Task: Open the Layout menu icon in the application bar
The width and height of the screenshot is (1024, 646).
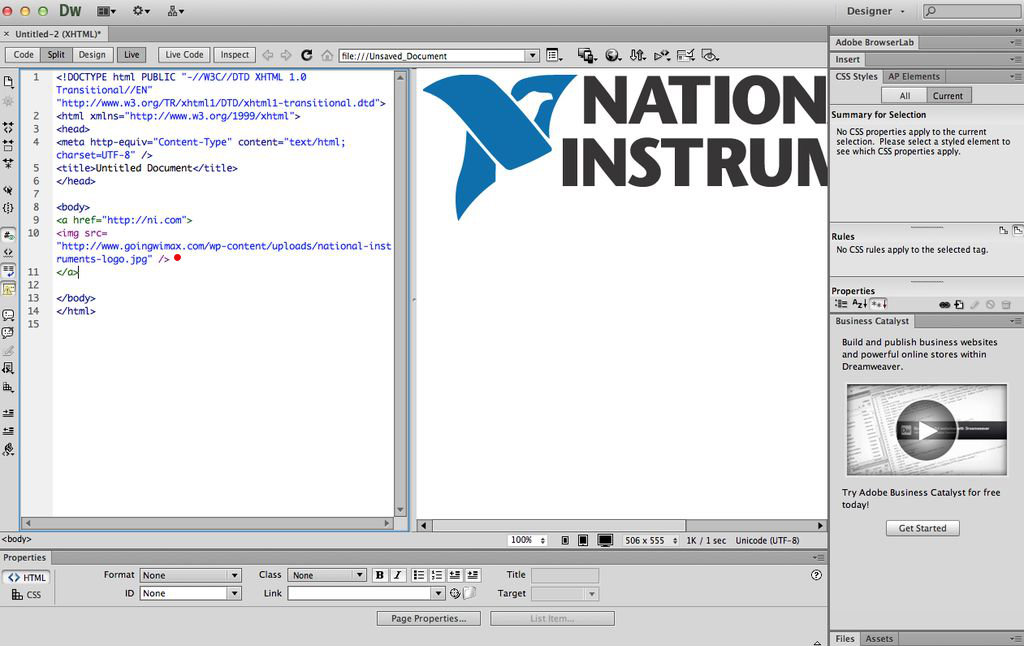Action: (x=106, y=11)
